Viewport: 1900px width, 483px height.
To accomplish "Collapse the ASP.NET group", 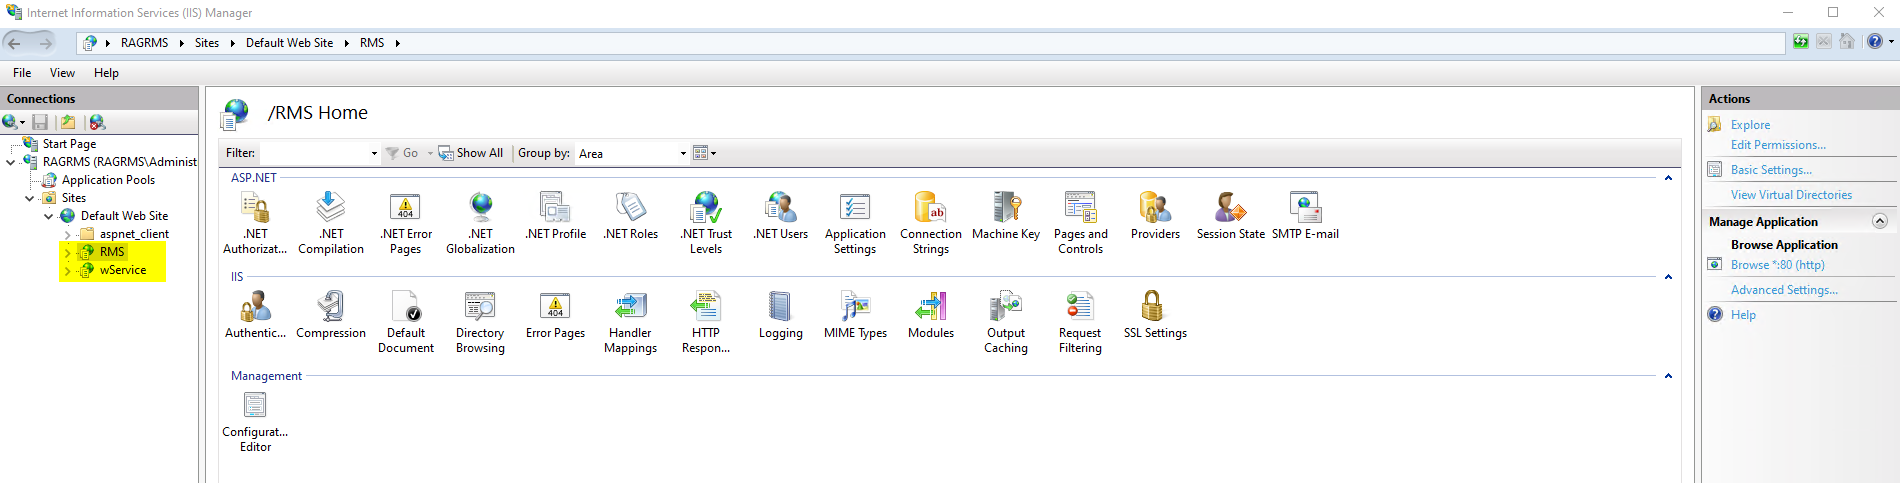I will [x=1668, y=178].
